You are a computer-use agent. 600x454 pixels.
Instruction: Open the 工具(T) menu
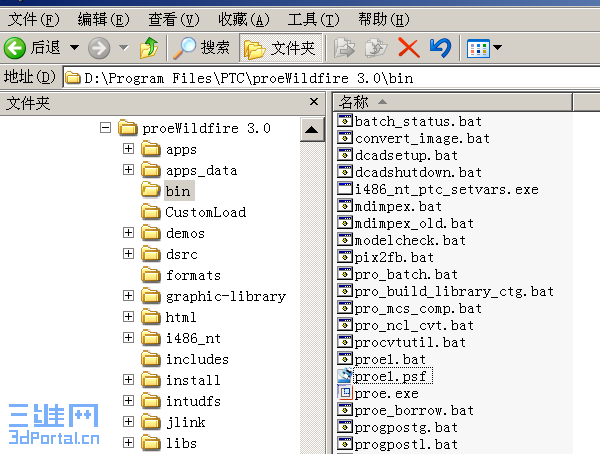click(x=313, y=19)
